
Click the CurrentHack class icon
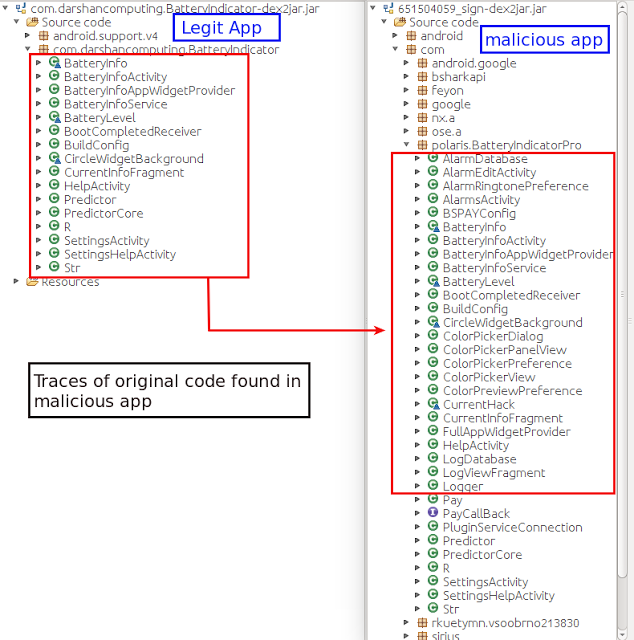(433, 405)
